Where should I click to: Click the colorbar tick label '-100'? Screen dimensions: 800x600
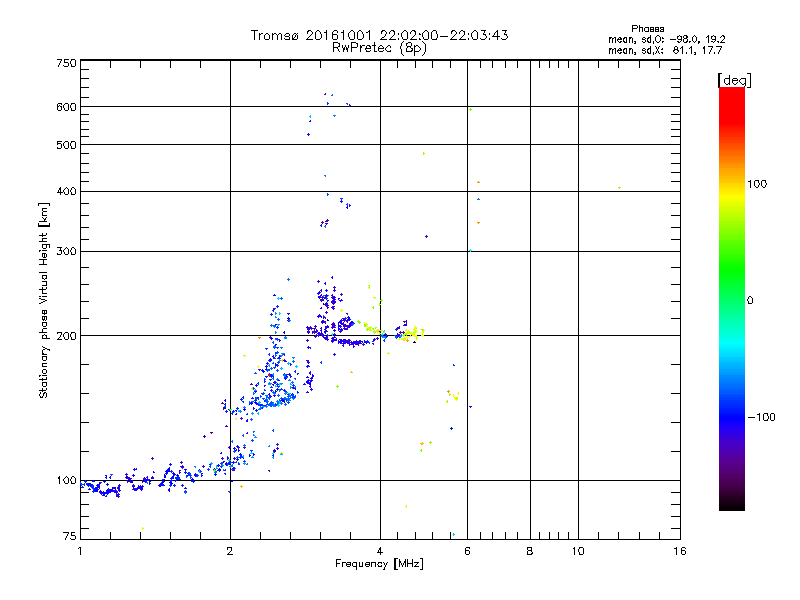pos(761,417)
